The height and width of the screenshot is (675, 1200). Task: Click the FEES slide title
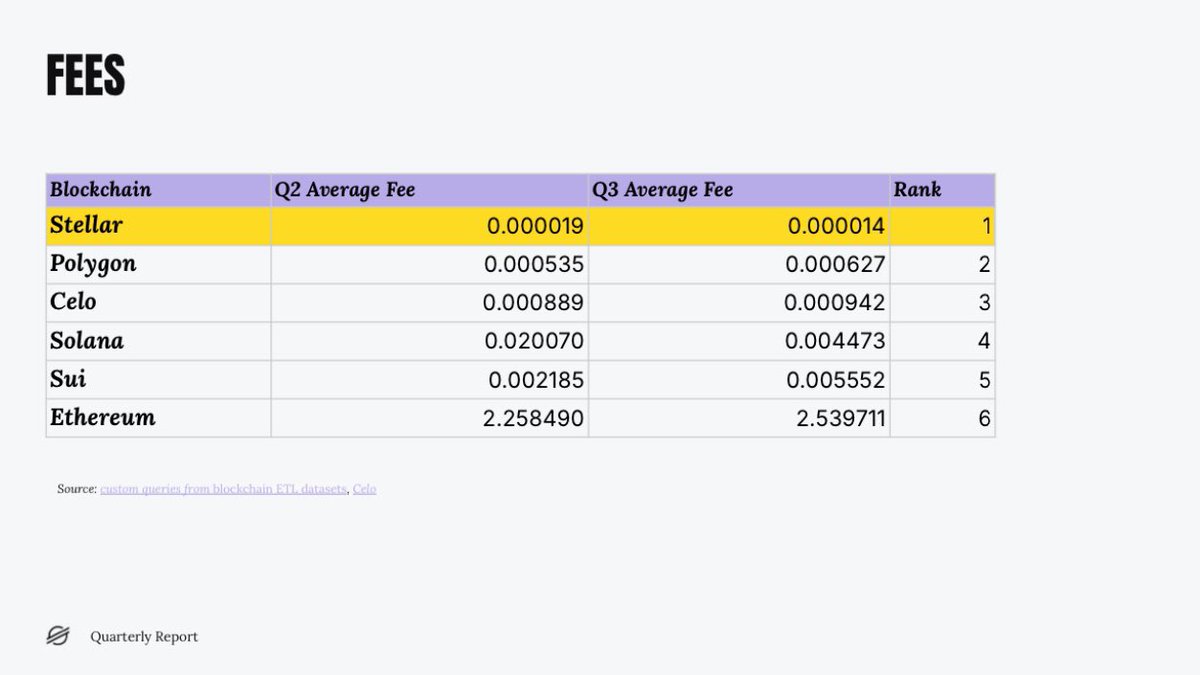click(x=86, y=77)
